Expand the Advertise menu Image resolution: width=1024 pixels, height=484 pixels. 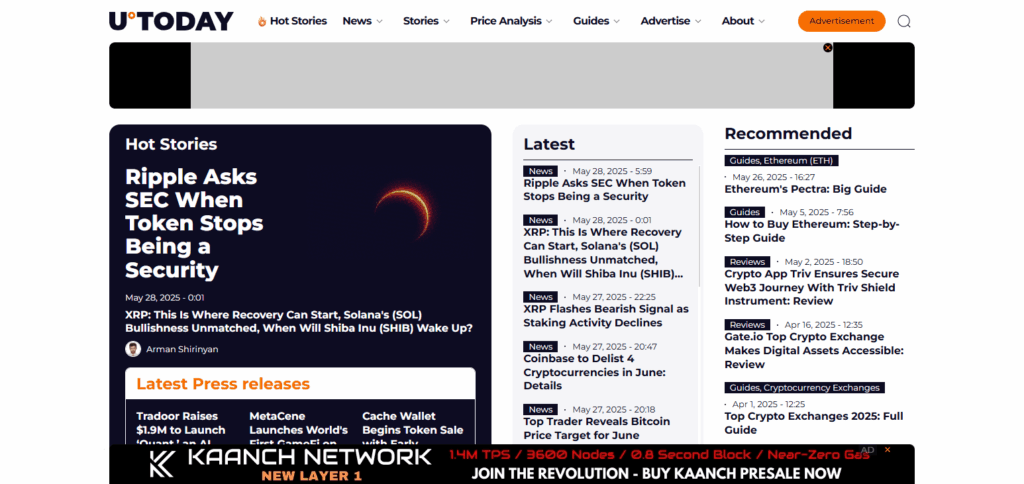[x=671, y=21]
